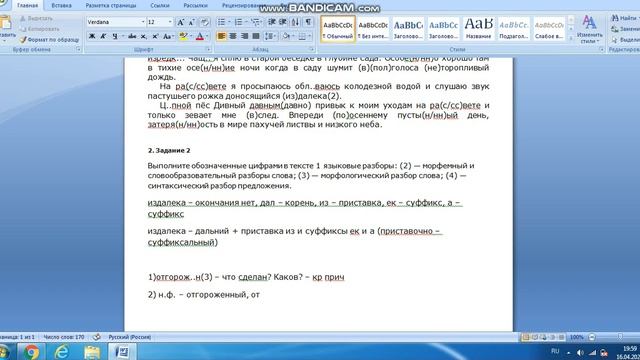Switch to the Разметка страницы tab

(x=111, y=6)
